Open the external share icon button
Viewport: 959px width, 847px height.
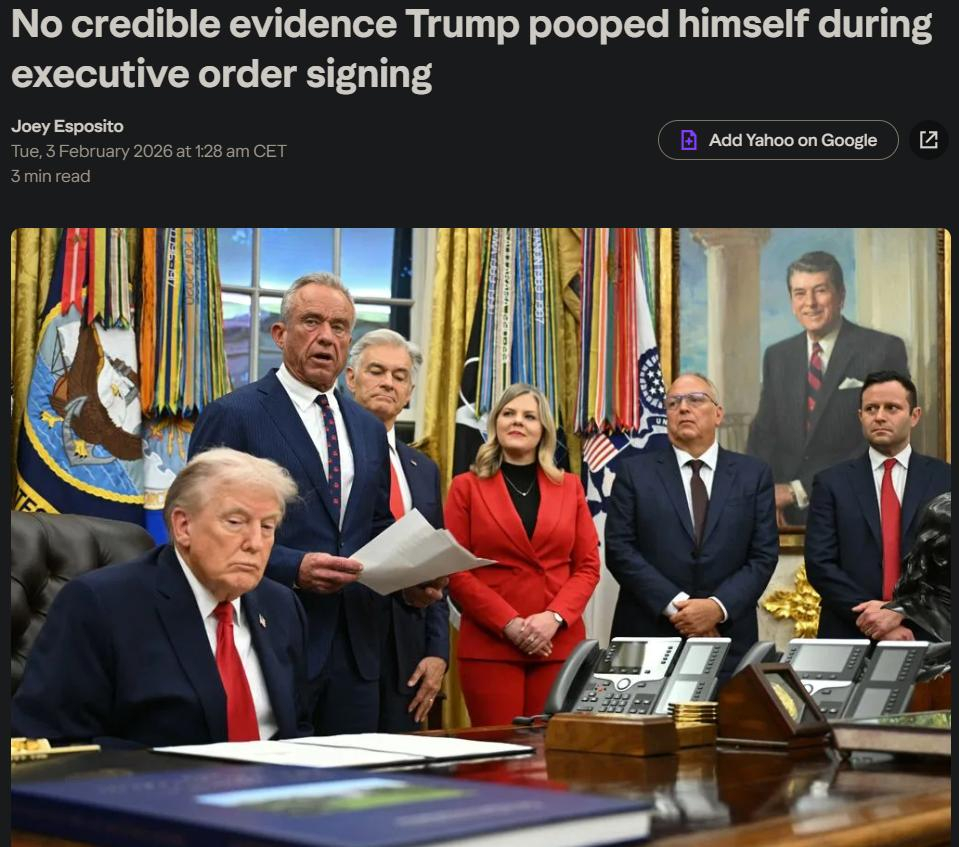[928, 140]
